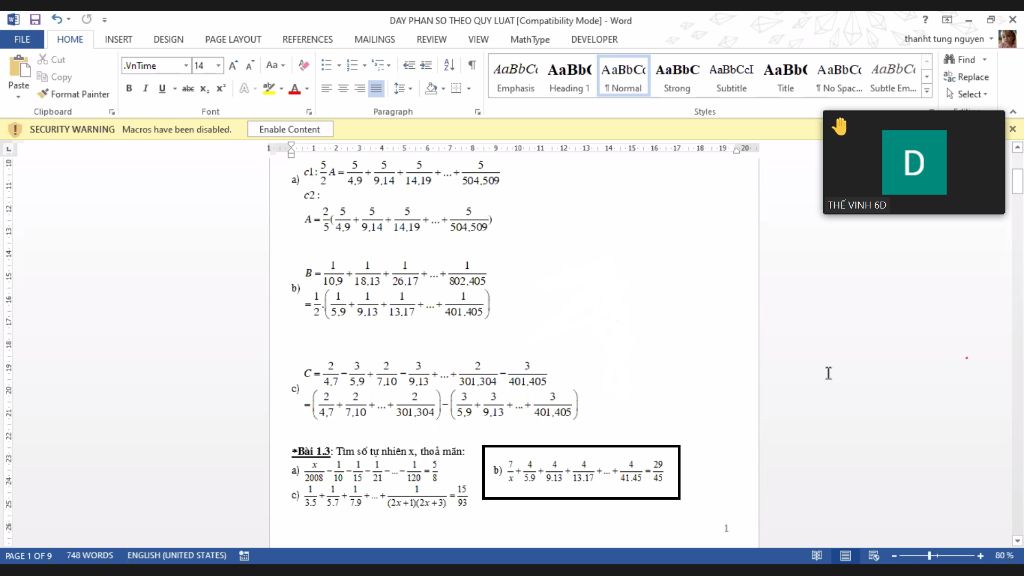Sort text with the A-Z icon
Image resolution: width=1024 pixels, height=576 pixels.
coord(449,65)
